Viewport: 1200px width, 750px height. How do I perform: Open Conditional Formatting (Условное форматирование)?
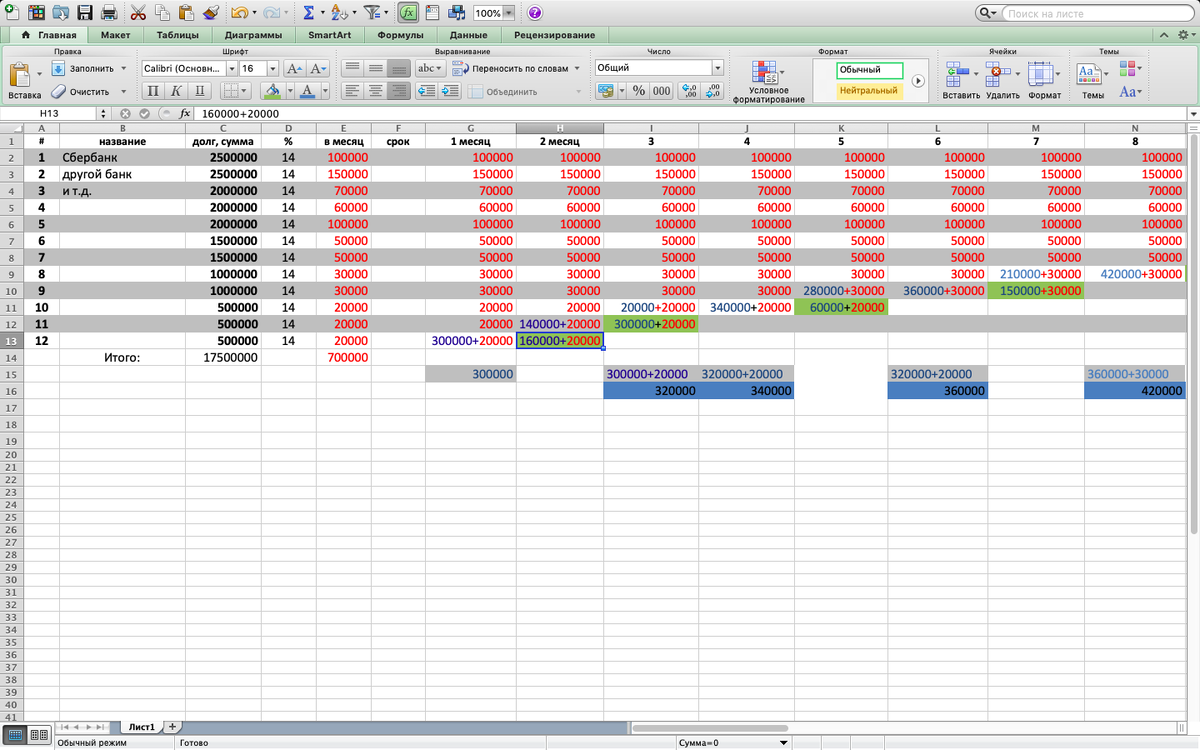(x=768, y=82)
